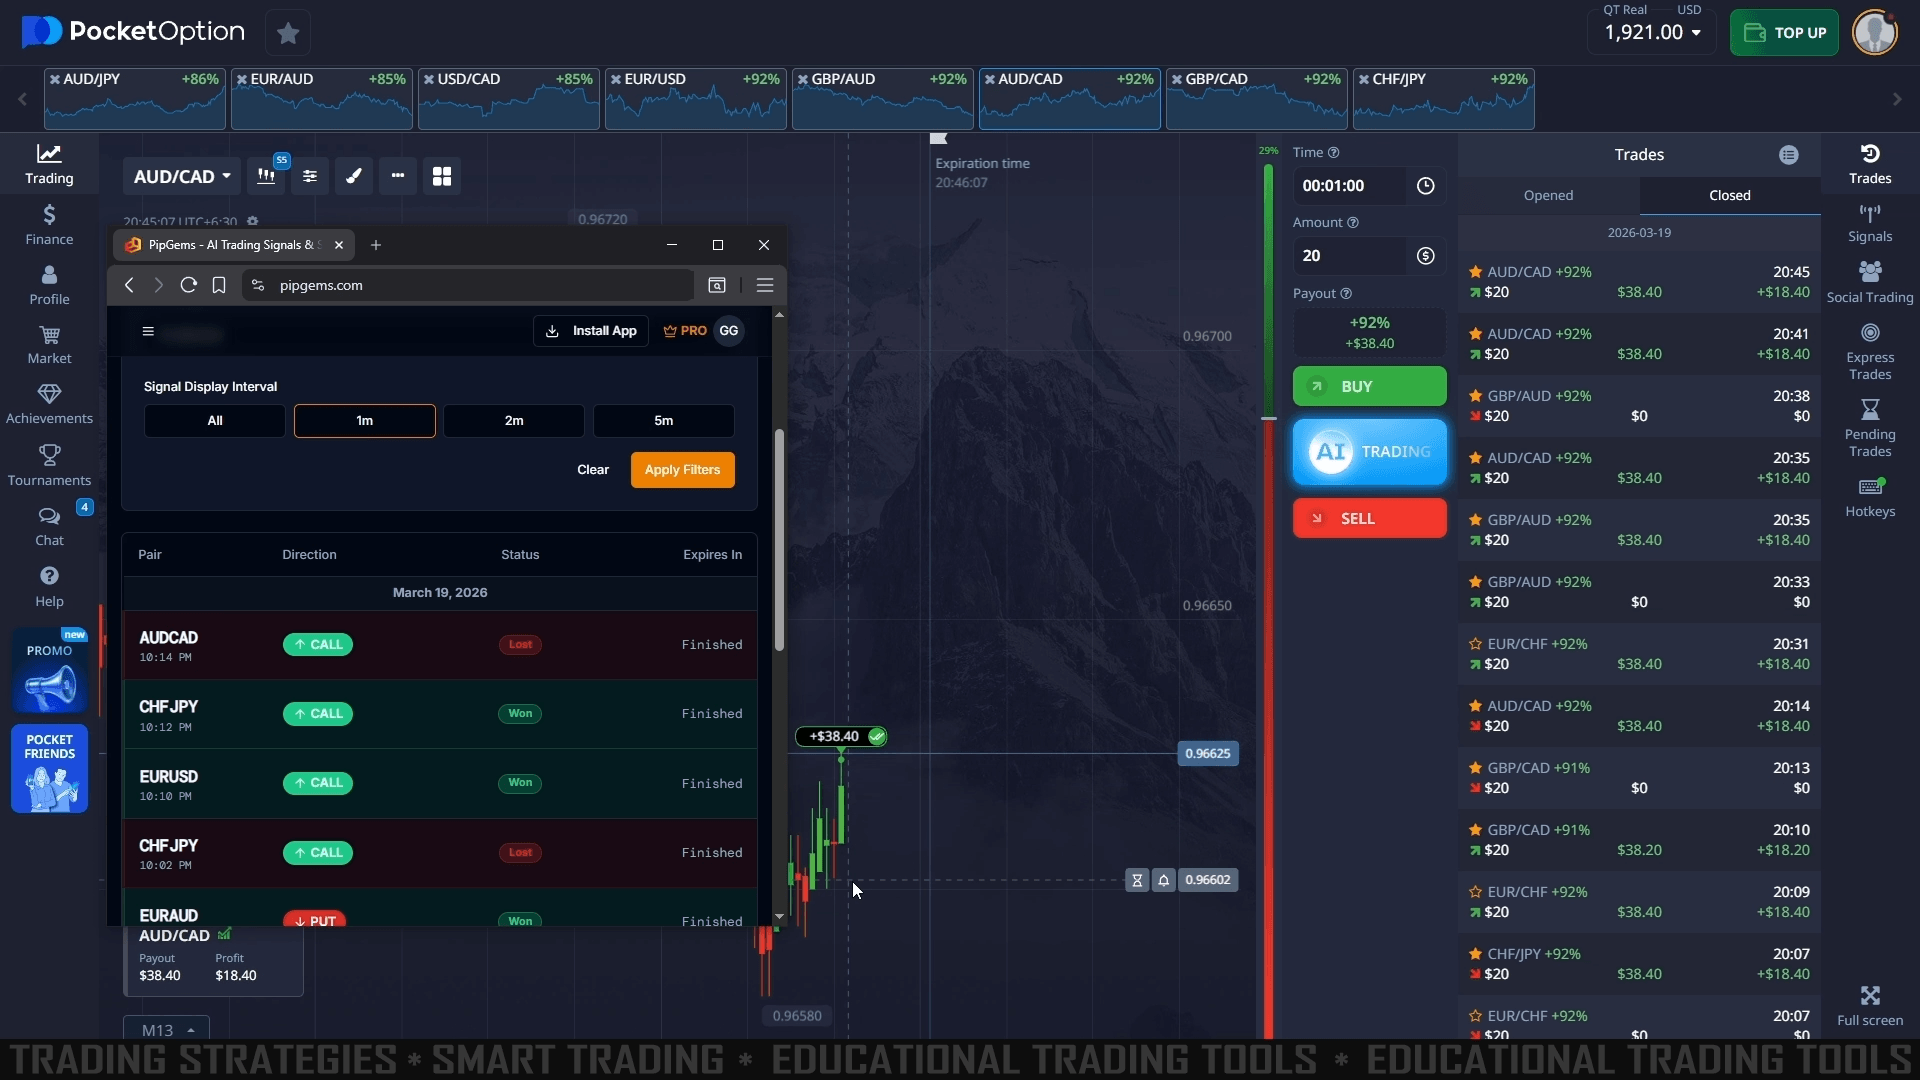The width and height of the screenshot is (1920, 1080).
Task: Switch to the Closed trades tab
Action: (x=1730, y=196)
